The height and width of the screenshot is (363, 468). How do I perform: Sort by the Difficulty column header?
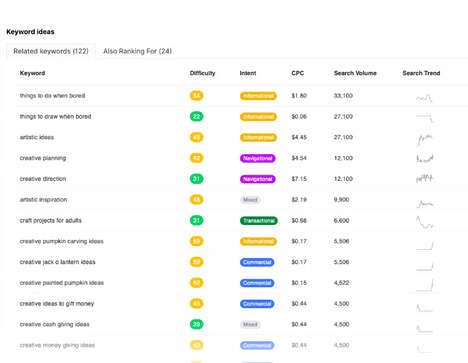coord(202,73)
